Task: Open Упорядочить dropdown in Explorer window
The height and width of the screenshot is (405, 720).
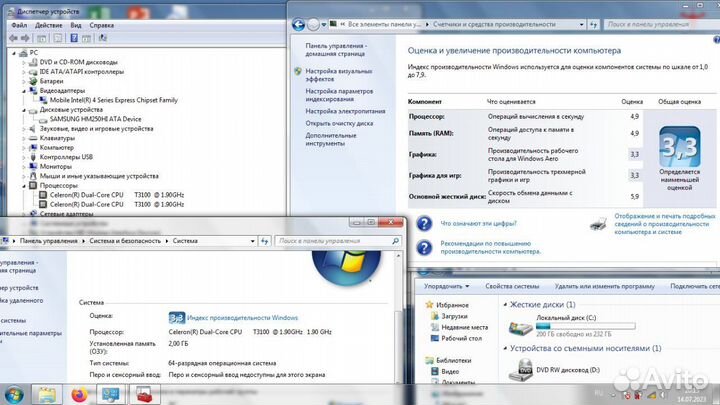Action: pyautogui.click(x=446, y=287)
